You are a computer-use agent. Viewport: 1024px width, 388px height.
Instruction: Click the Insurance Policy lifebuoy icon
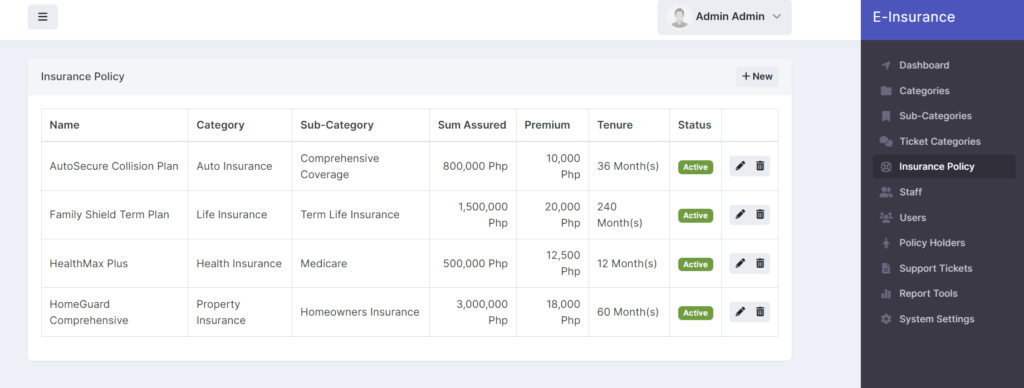coord(886,167)
